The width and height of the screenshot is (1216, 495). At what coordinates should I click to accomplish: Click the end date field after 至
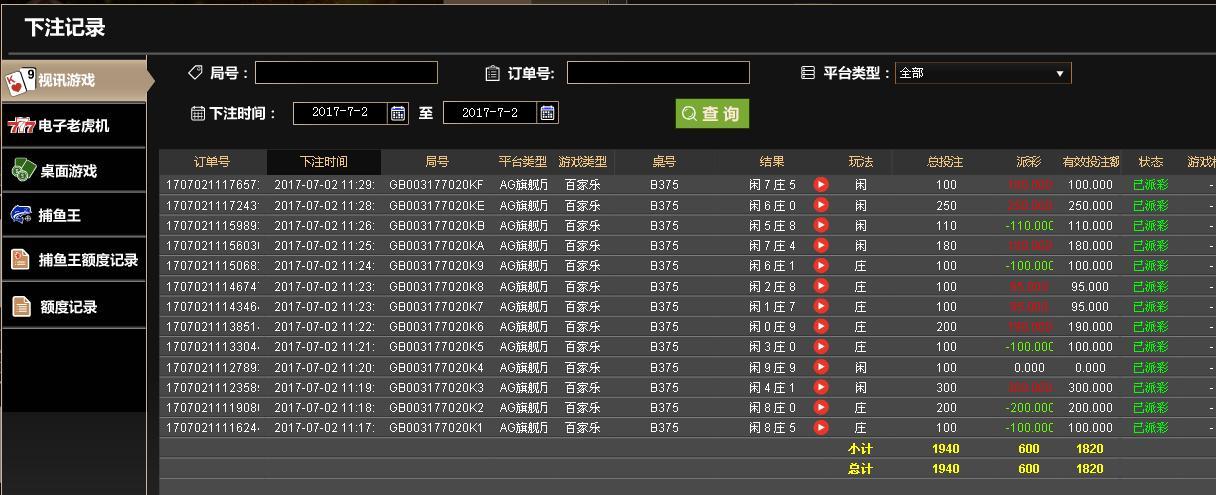point(490,113)
